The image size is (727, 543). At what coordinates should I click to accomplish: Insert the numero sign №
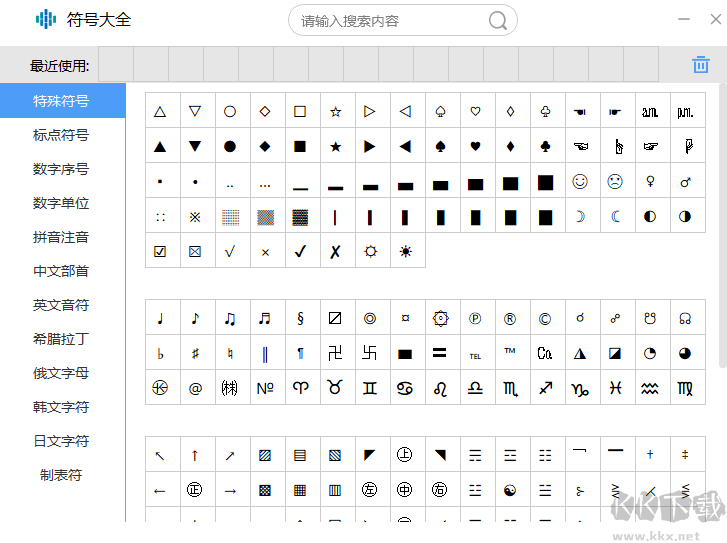coord(265,388)
